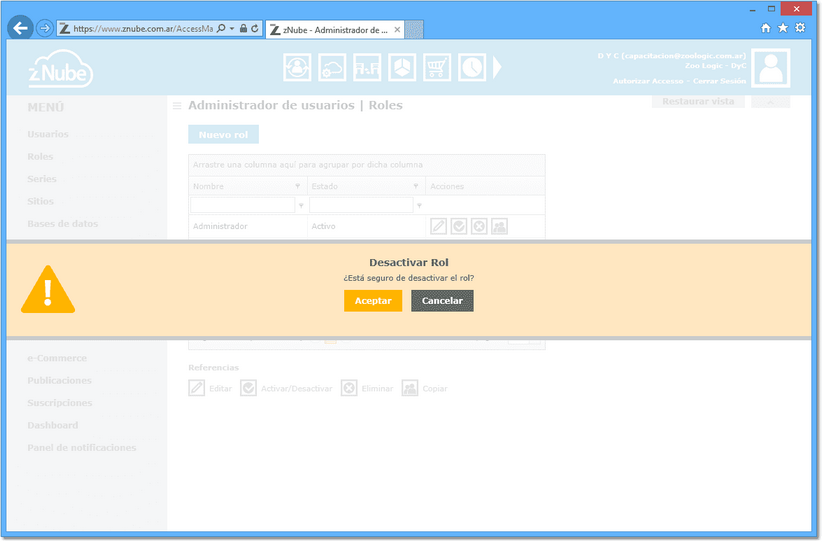Click the edit pencil icon for Administrador
The image size is (822, 542).
tap(438, 226)
